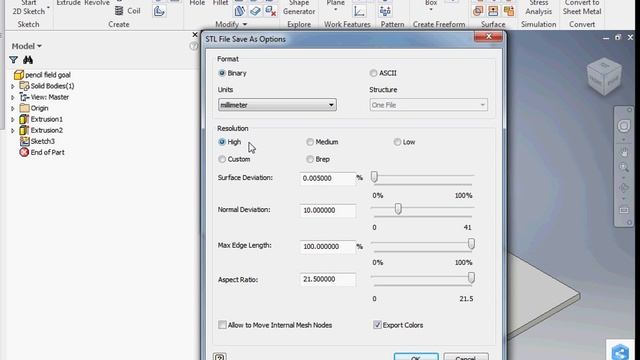Click the pencil field goal part icon
This screenshot has width=640, height=360.
(18, 75)
